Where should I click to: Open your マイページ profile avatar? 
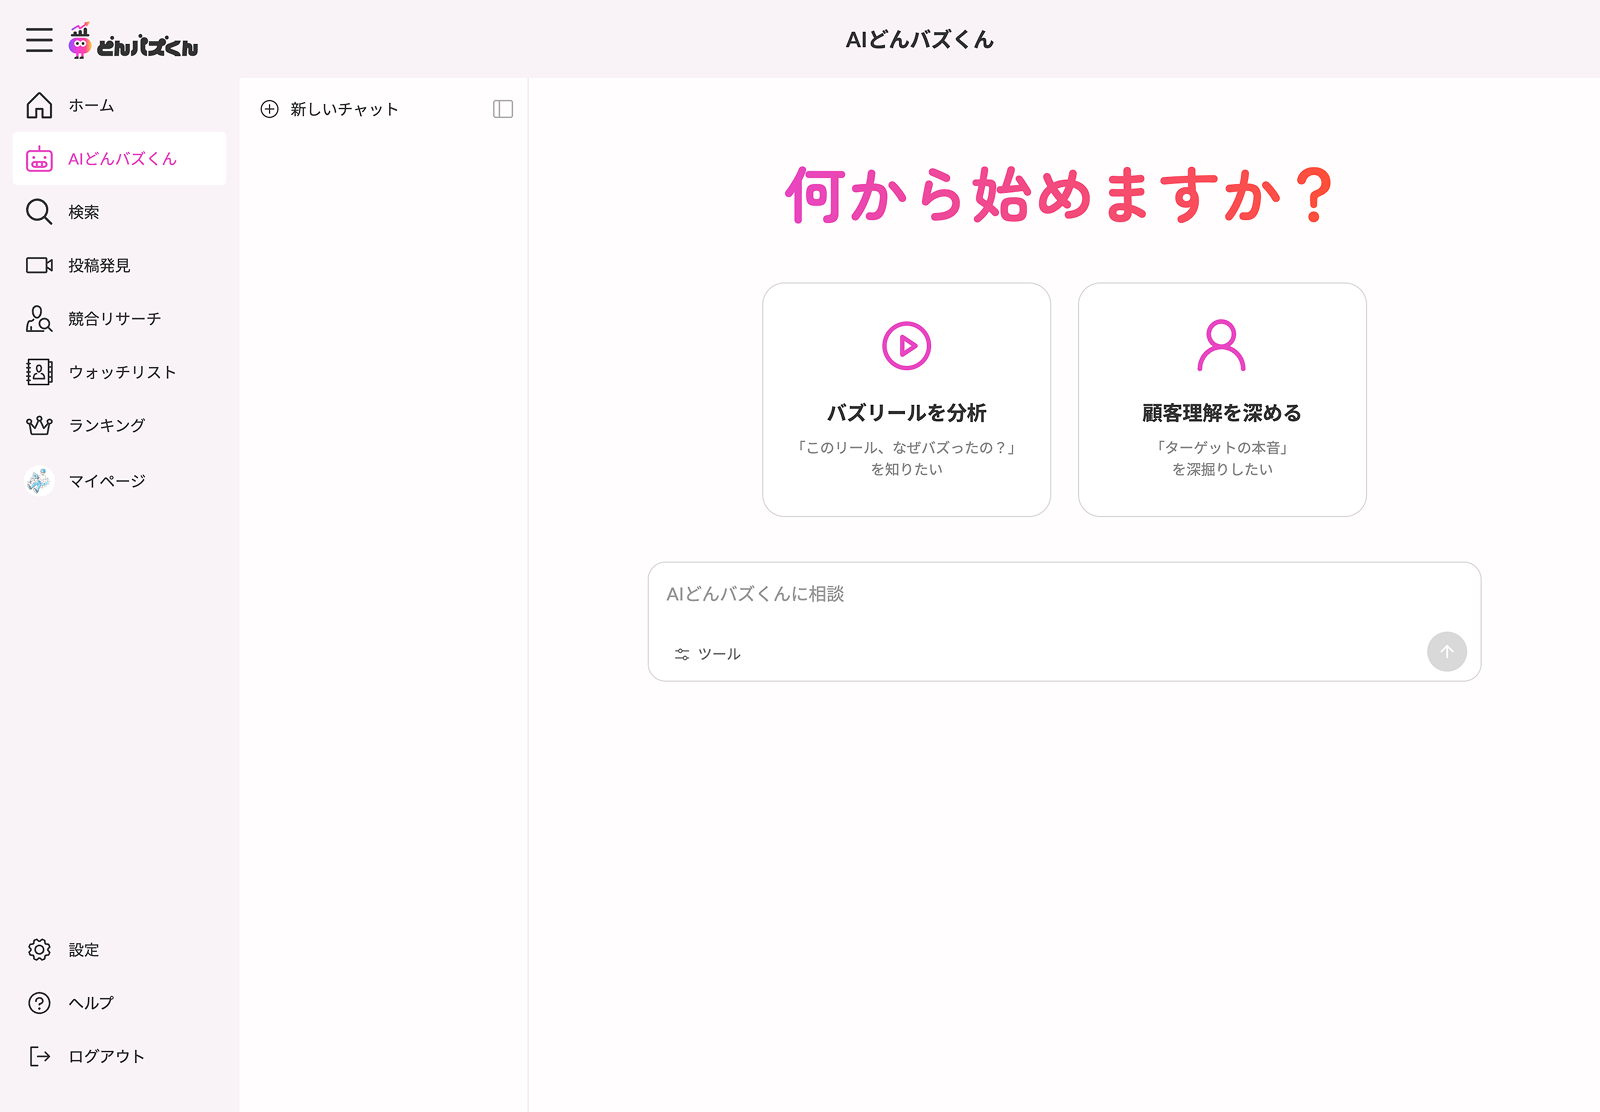click(38, 481)
